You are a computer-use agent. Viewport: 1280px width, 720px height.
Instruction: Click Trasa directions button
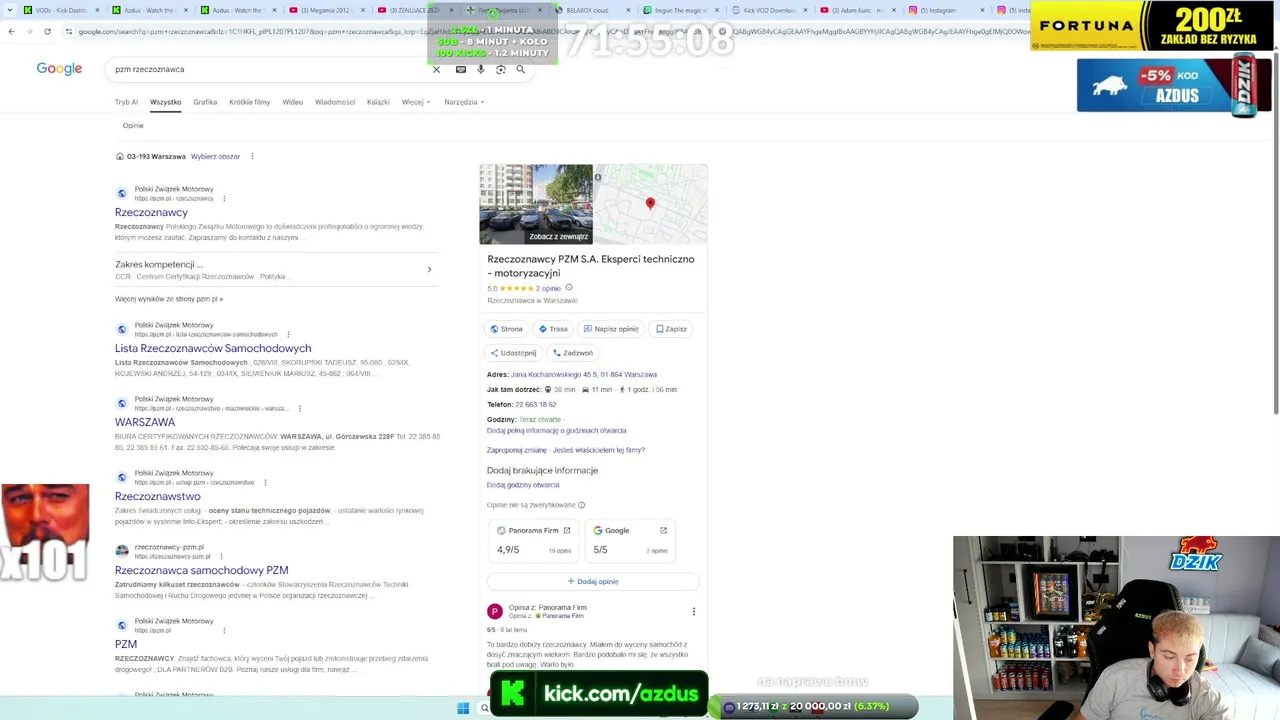click(x=553, y=329)
